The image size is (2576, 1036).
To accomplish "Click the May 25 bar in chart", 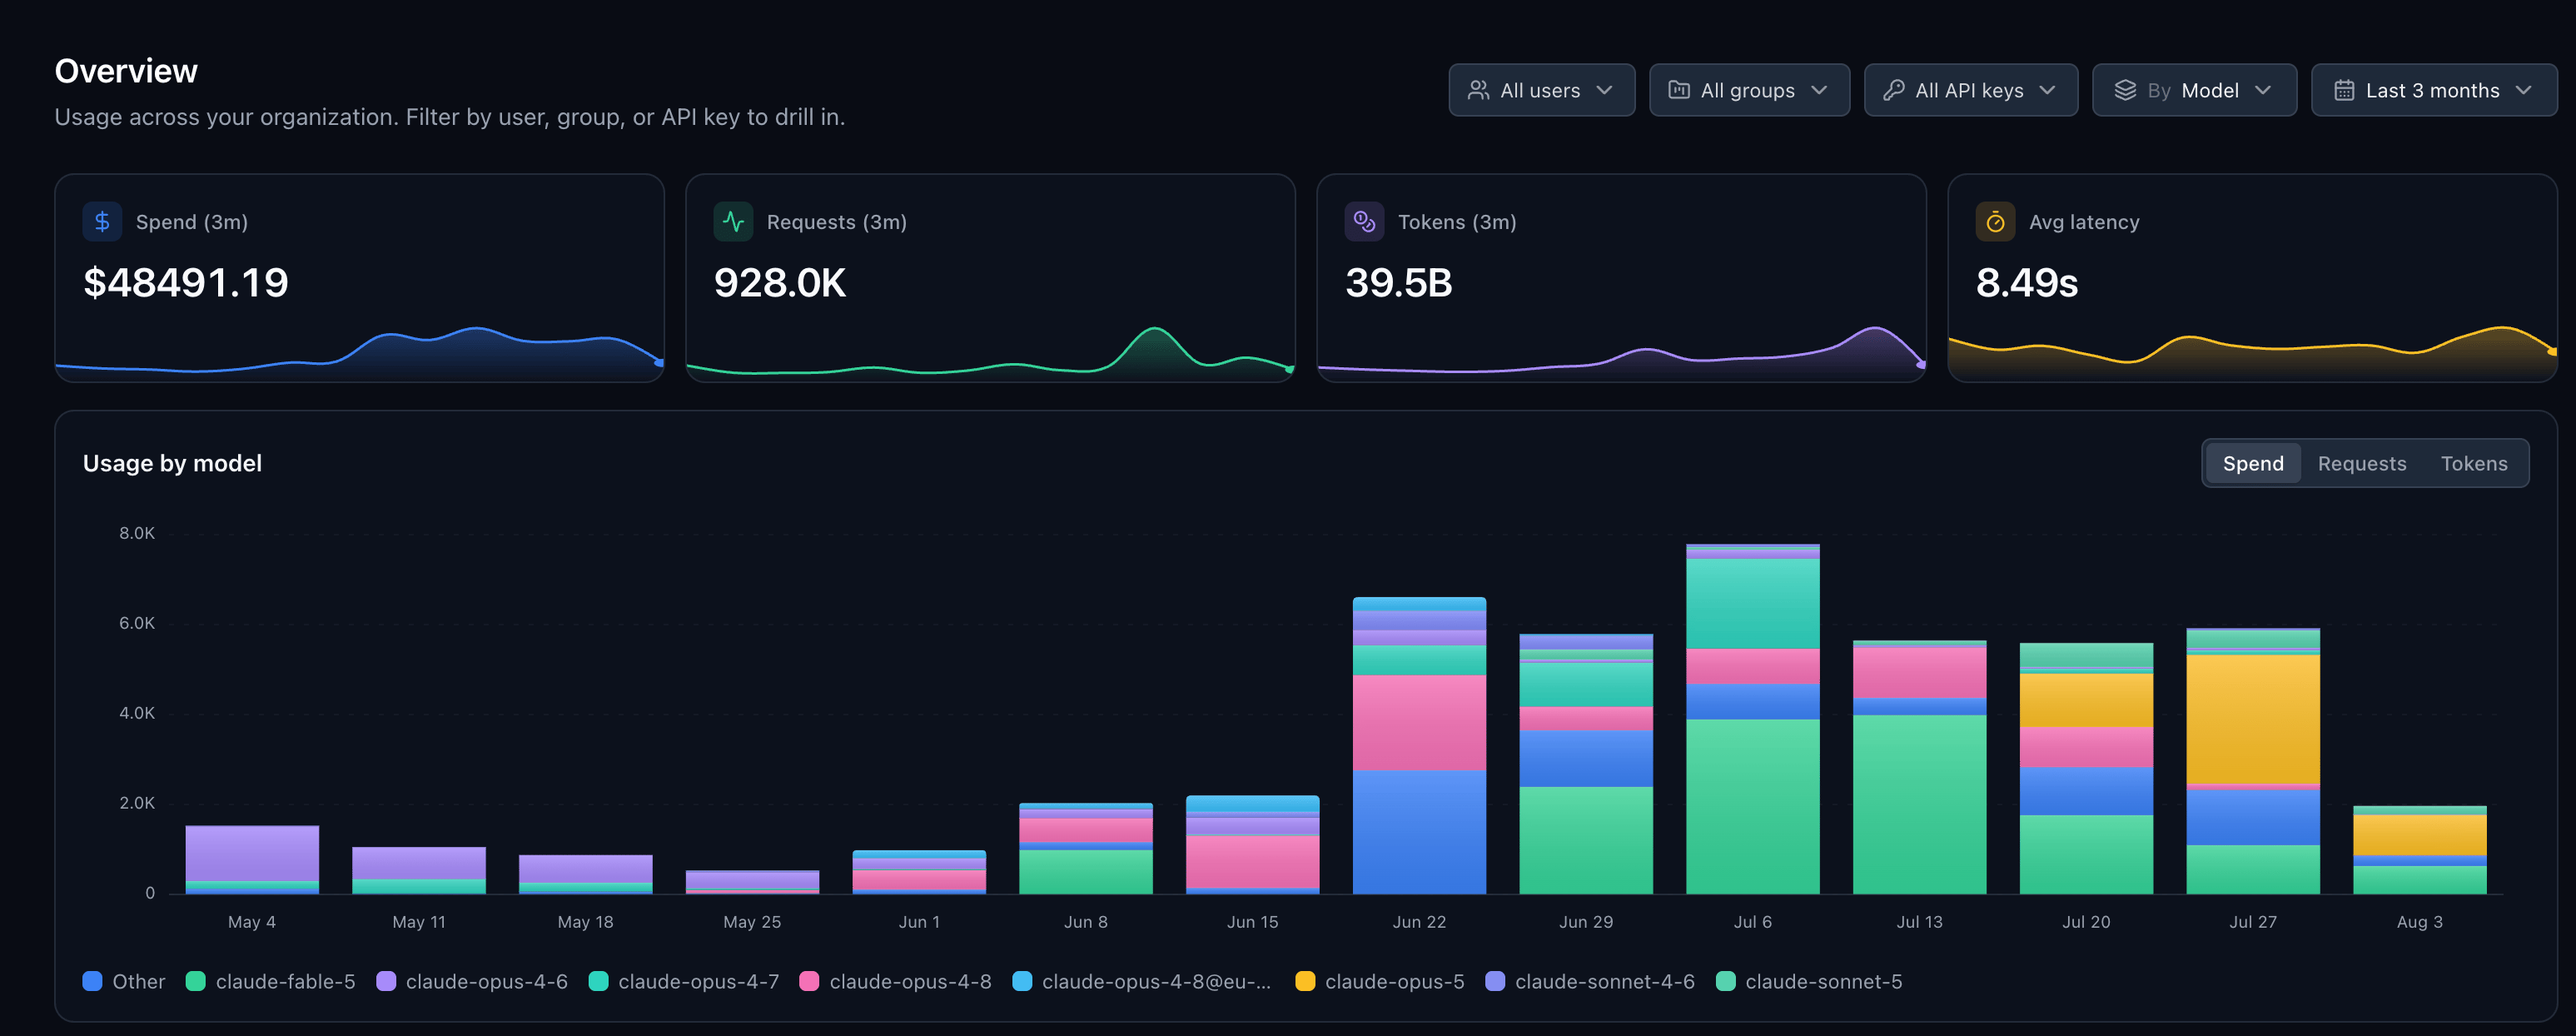I will tap(752, 882).
